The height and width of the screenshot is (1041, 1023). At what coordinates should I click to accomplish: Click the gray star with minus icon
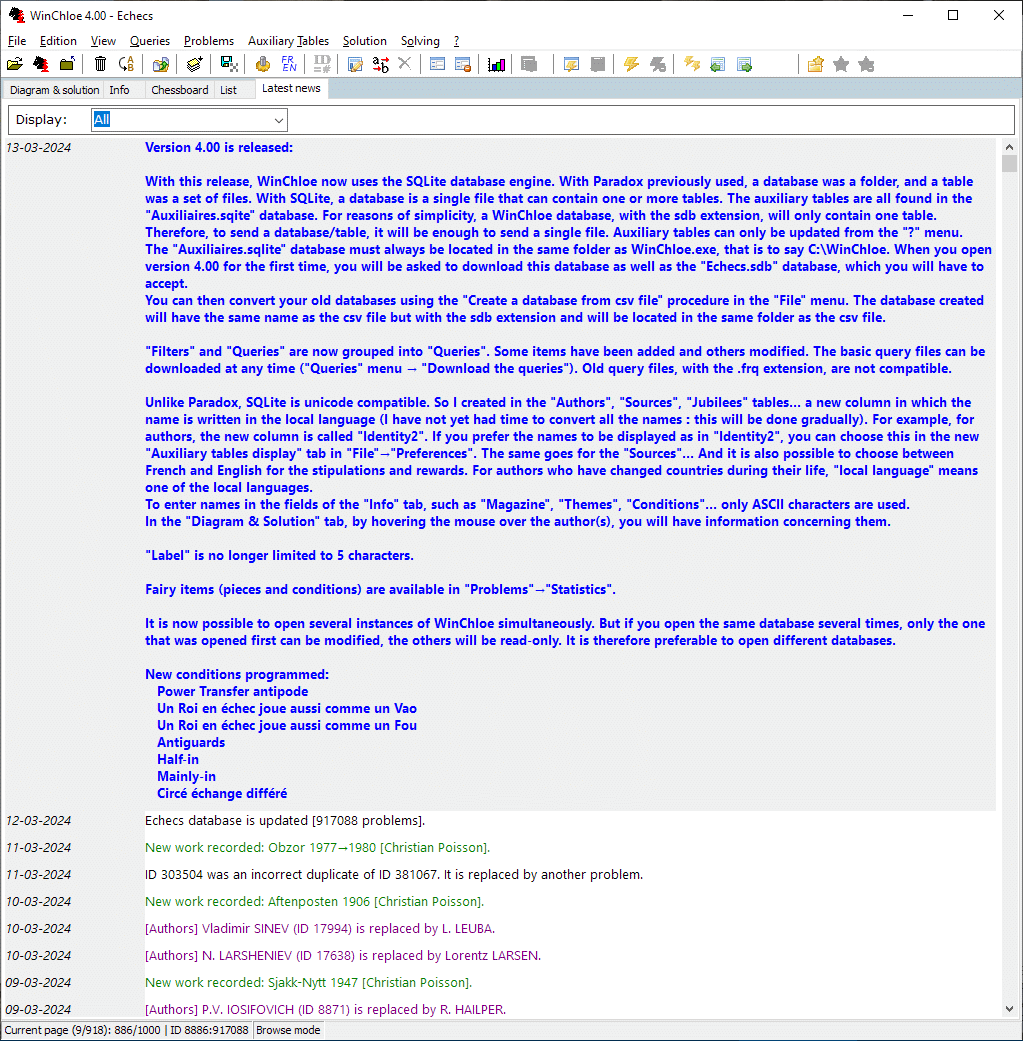(x=866, y=64)
